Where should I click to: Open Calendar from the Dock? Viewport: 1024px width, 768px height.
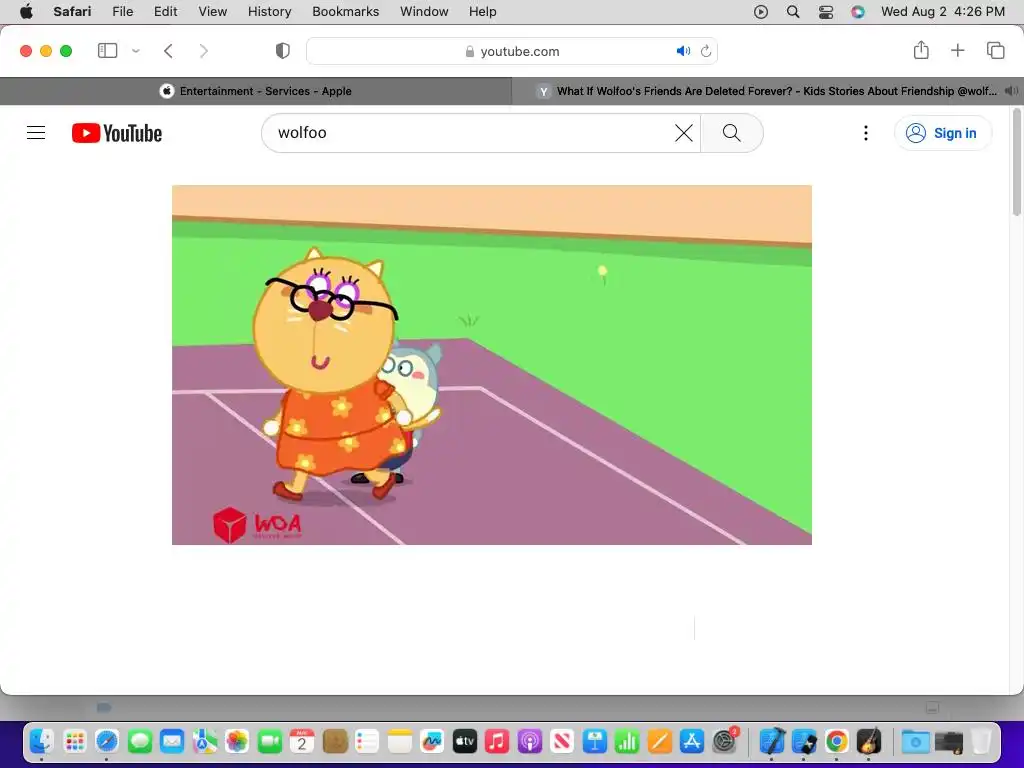point(302,742)
